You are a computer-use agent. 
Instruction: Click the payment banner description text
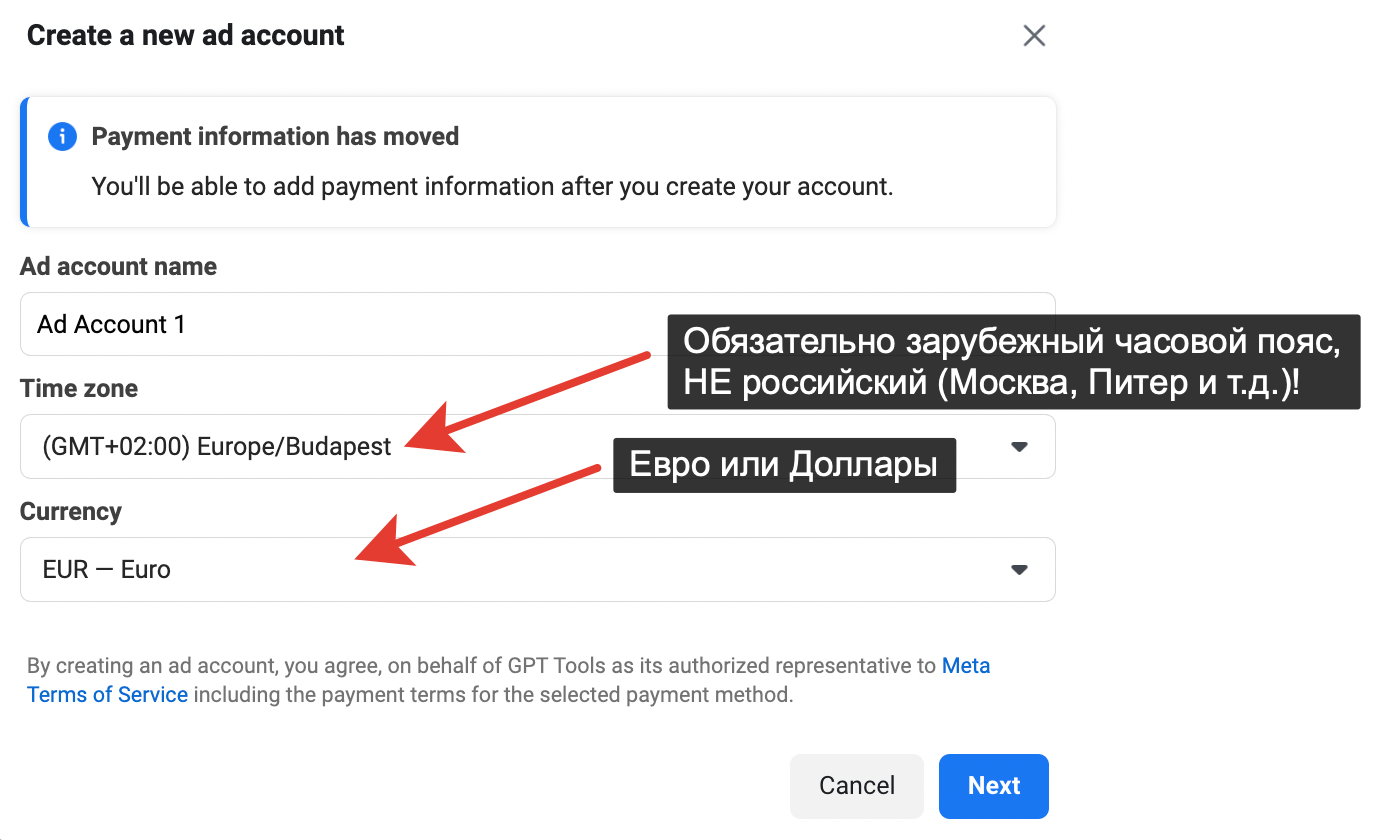492,187
